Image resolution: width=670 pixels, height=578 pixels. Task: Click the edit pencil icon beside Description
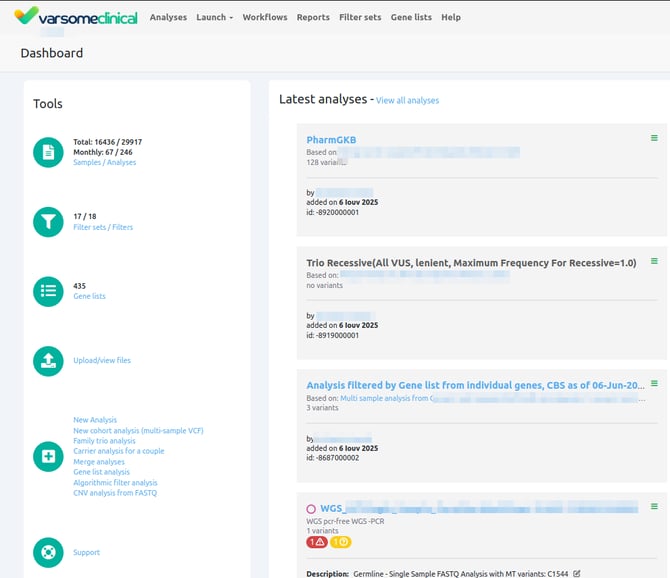(577, 573)
